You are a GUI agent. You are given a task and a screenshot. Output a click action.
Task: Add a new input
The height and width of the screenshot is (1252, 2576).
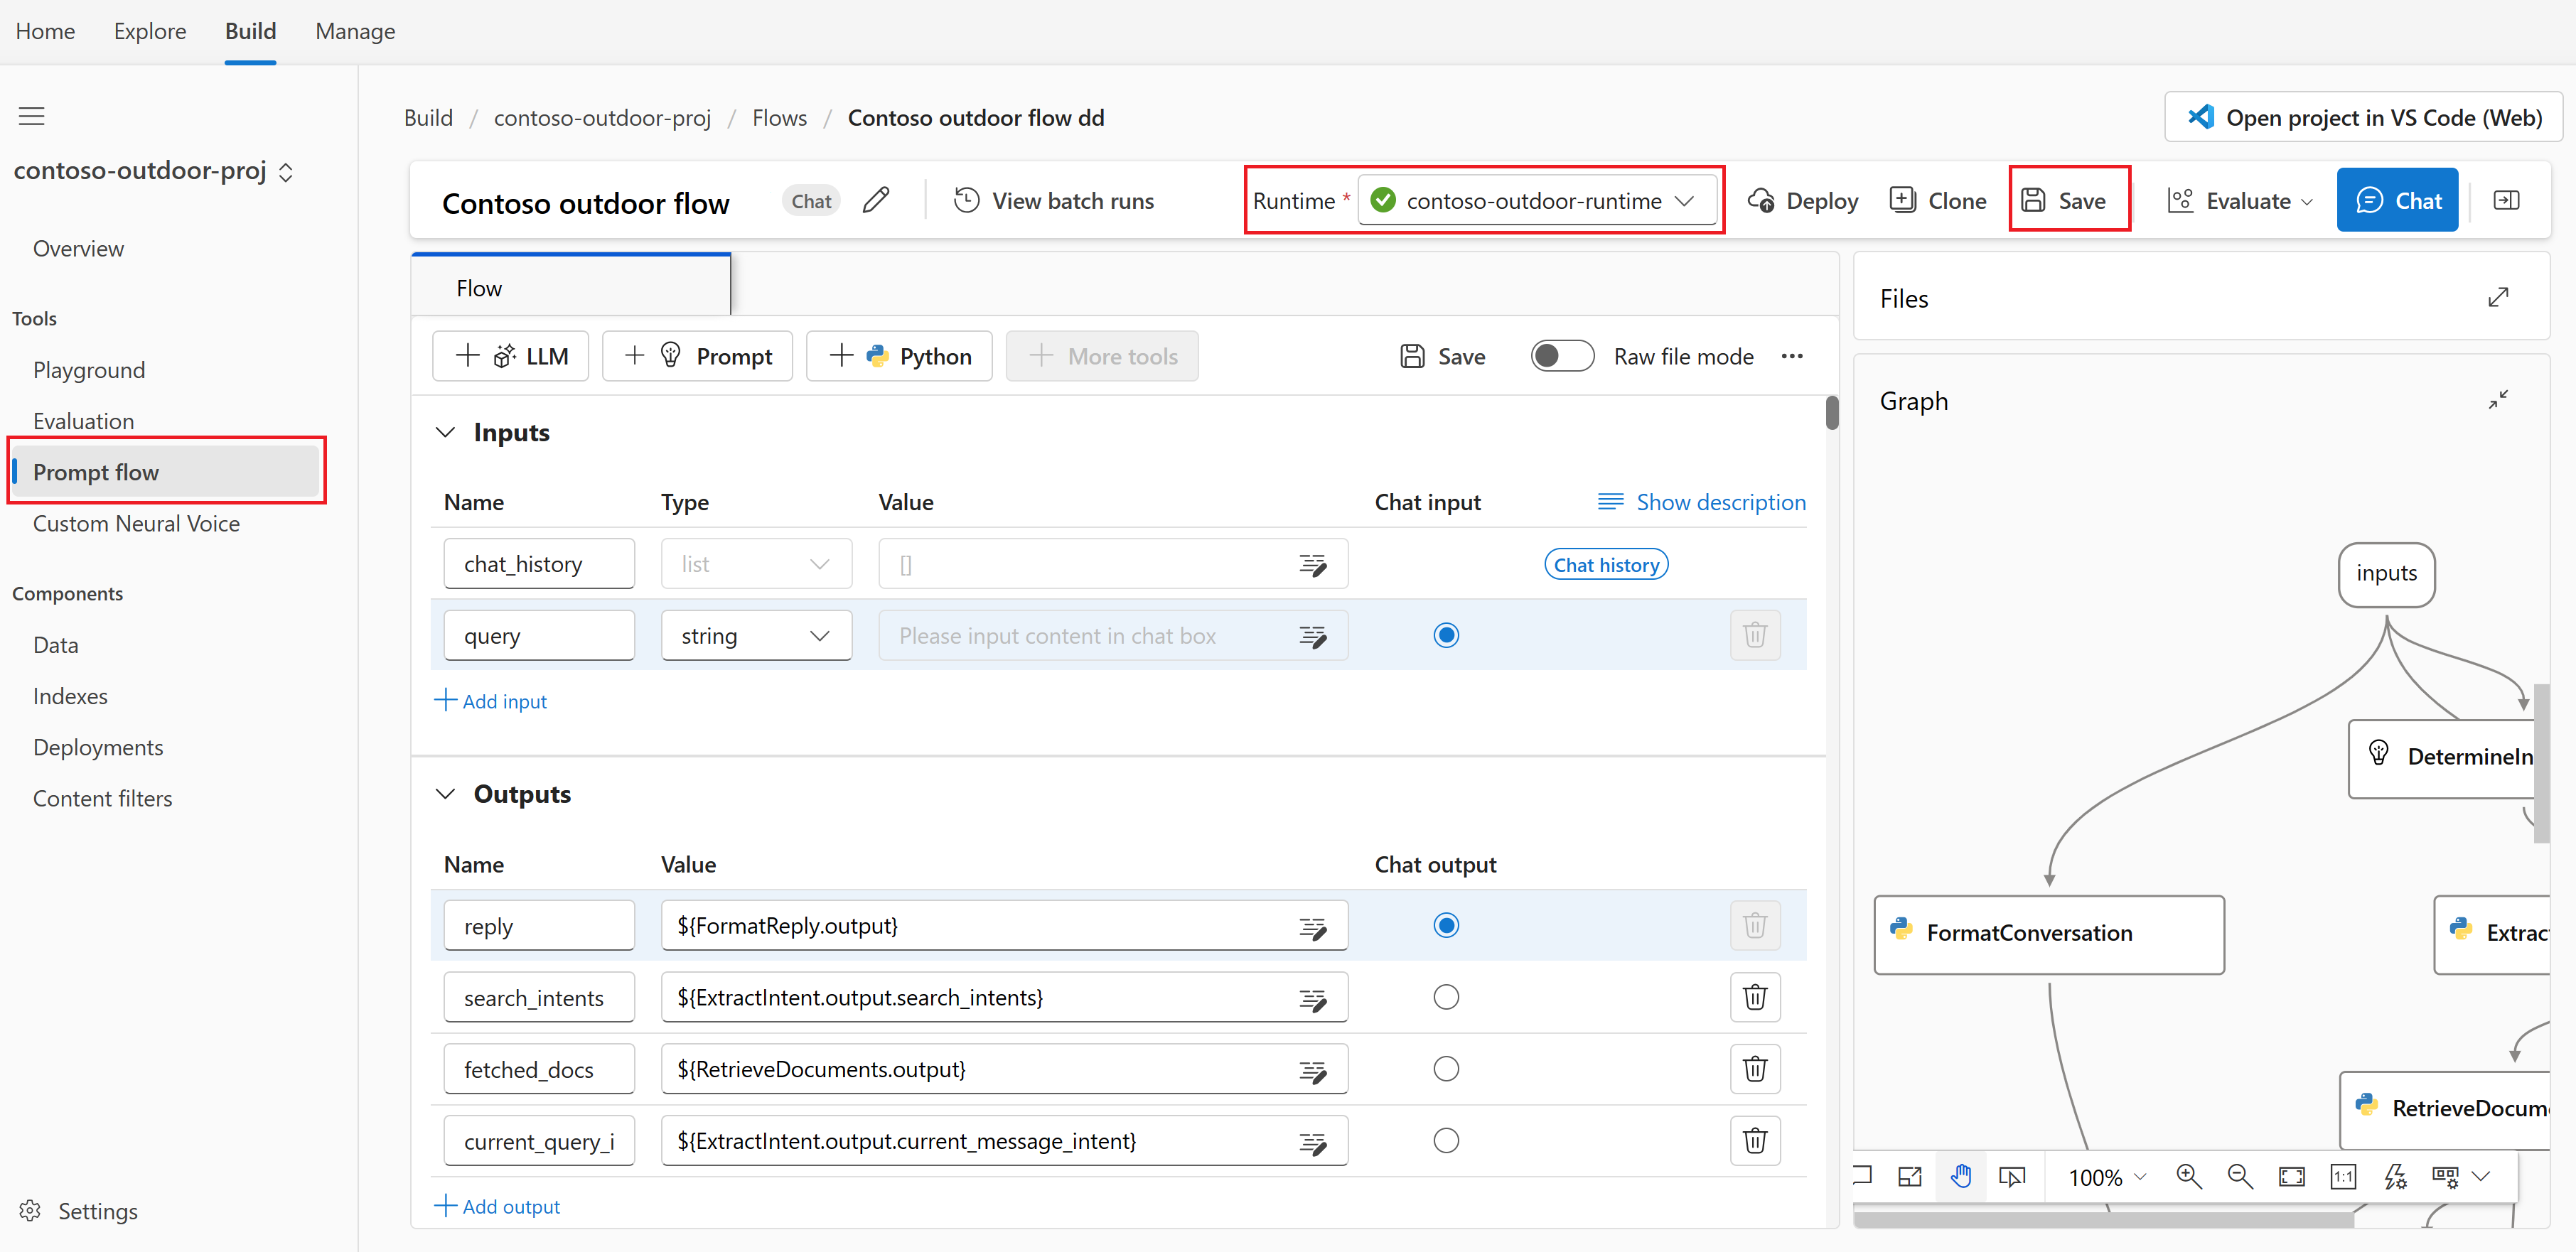[491, 701]
